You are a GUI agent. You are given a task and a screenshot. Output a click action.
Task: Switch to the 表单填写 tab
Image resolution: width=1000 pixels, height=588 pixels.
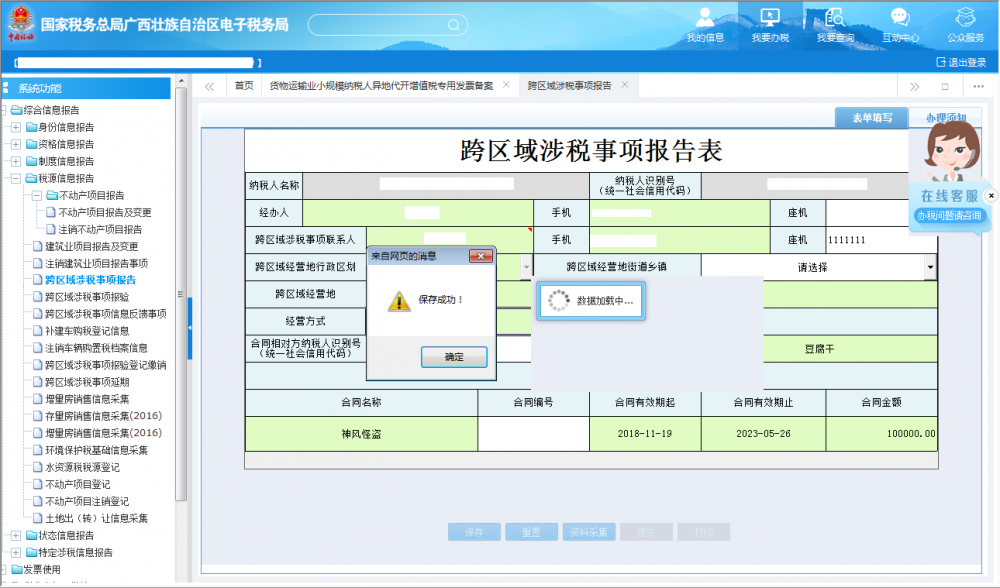(871, 118)
